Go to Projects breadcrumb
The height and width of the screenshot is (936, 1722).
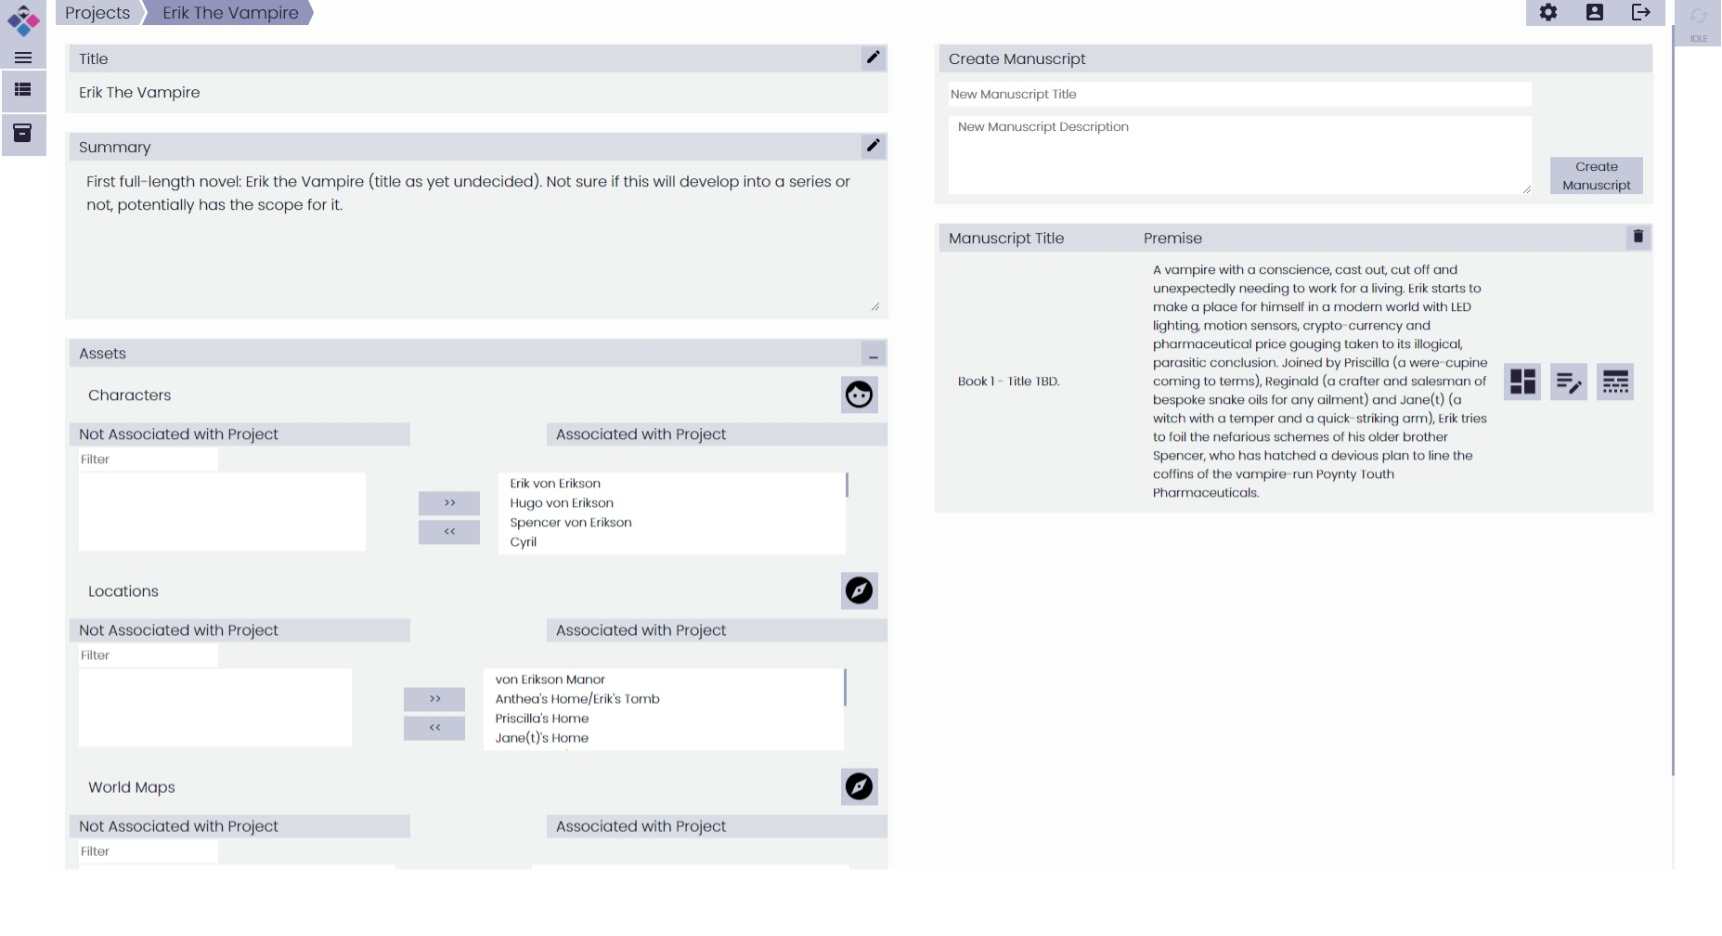tap(98, 13)
